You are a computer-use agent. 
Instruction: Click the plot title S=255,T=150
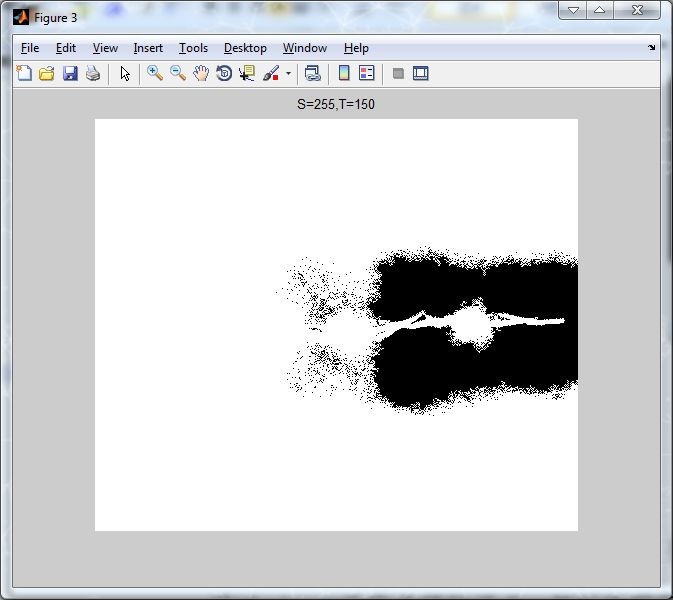[336, 104]
